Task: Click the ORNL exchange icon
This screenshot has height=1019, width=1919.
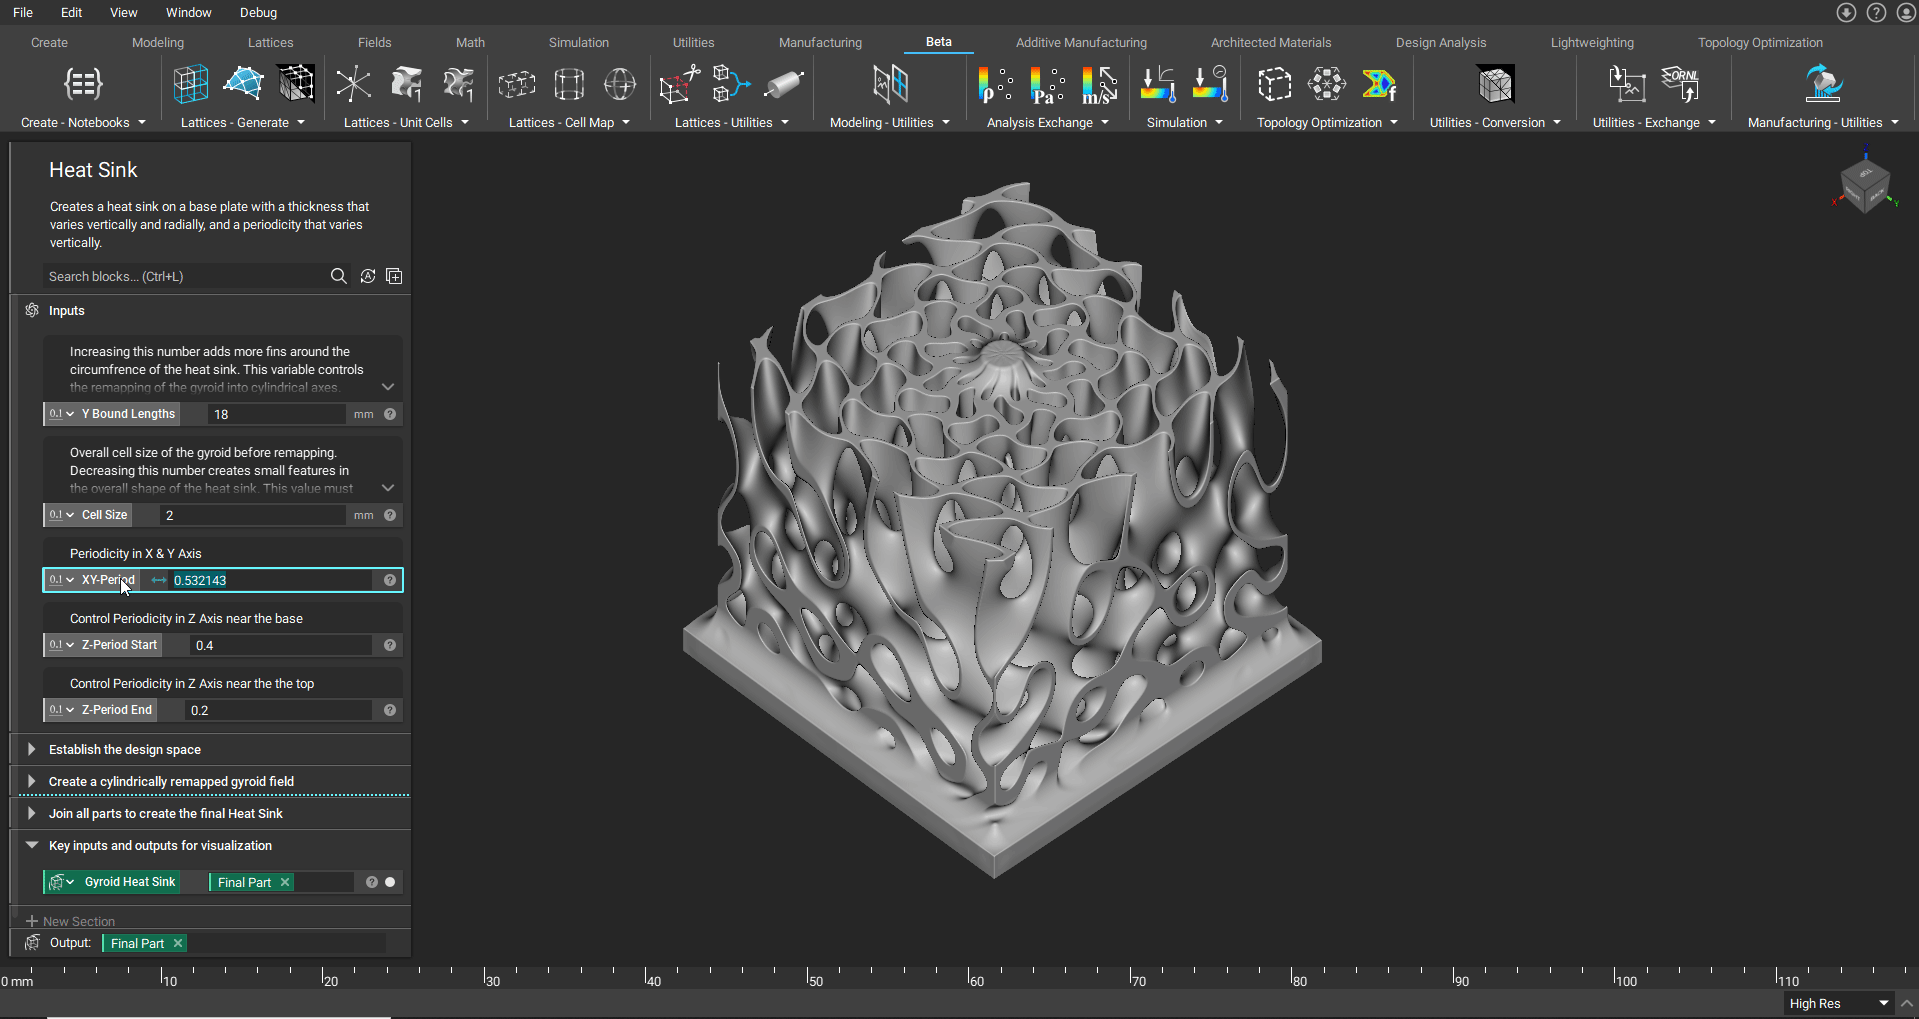Action: [x=1680, y=85]
